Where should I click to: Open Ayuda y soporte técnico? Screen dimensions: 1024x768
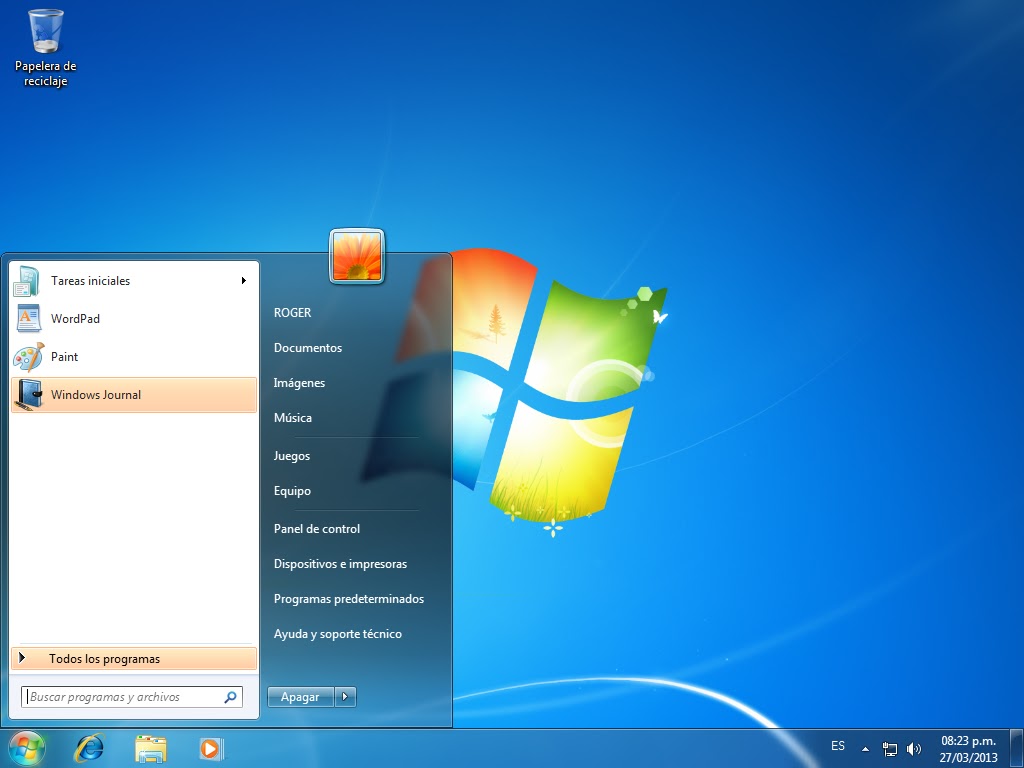click(x=338, y=634)
